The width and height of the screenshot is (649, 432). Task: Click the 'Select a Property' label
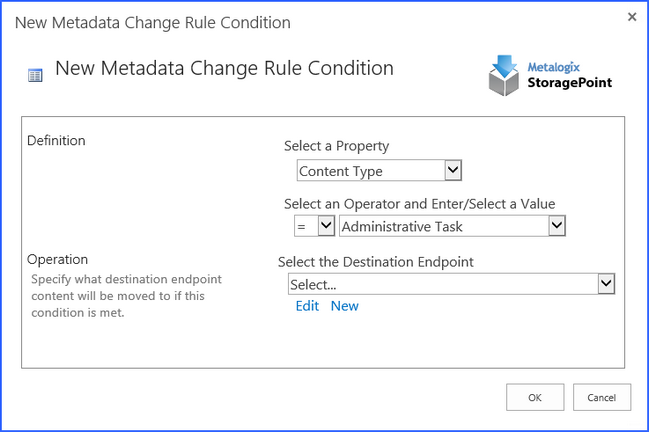pyautogui.click(x=336, y=146)
